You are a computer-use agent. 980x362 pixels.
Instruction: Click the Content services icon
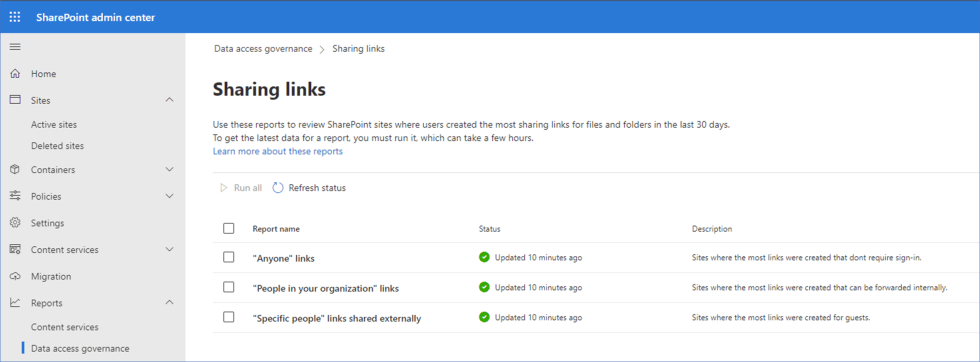pyautogui.click(x=16, y=249)
